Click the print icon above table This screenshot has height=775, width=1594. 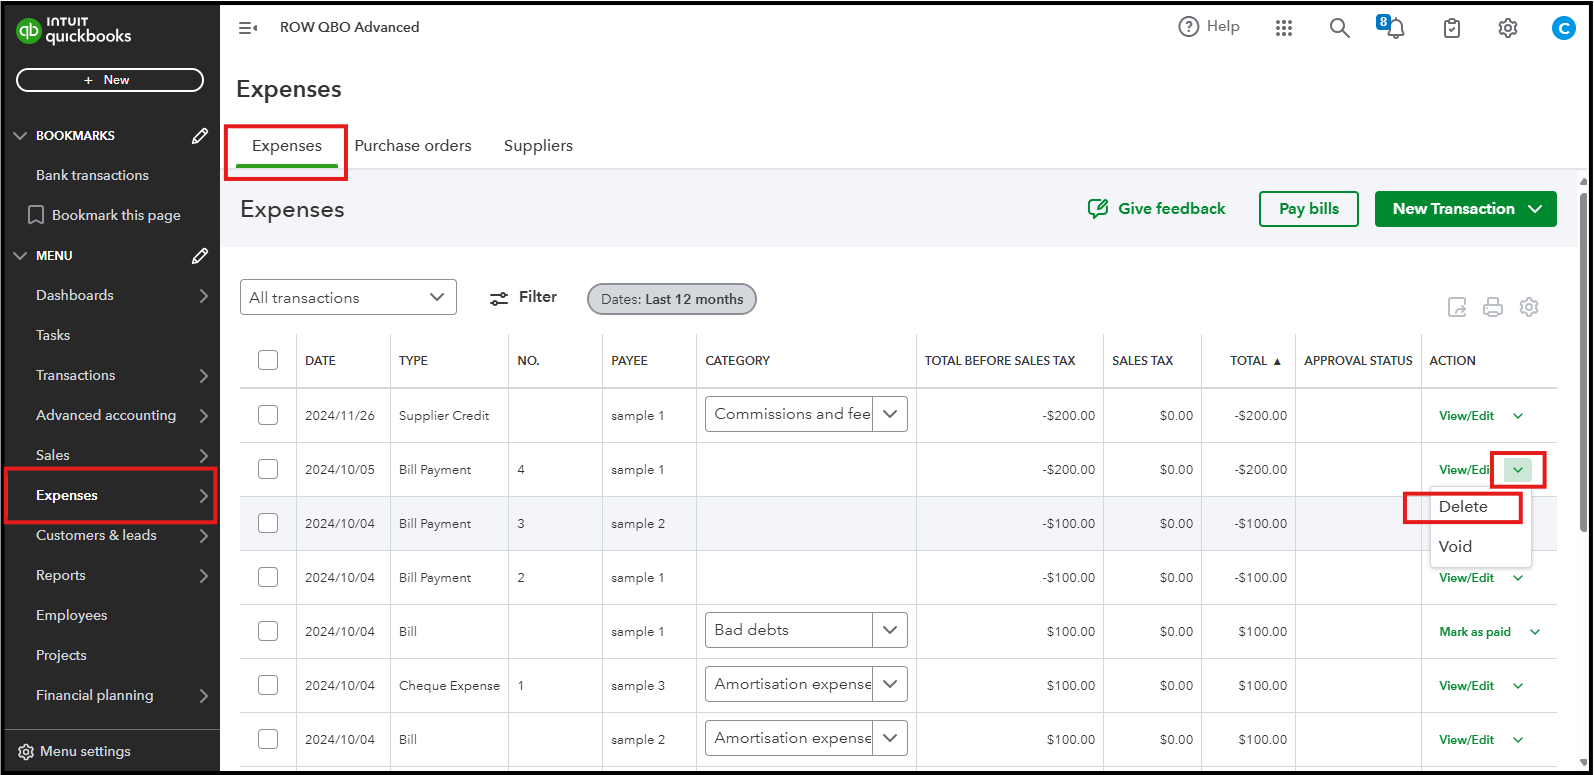tap(1493, 308)
